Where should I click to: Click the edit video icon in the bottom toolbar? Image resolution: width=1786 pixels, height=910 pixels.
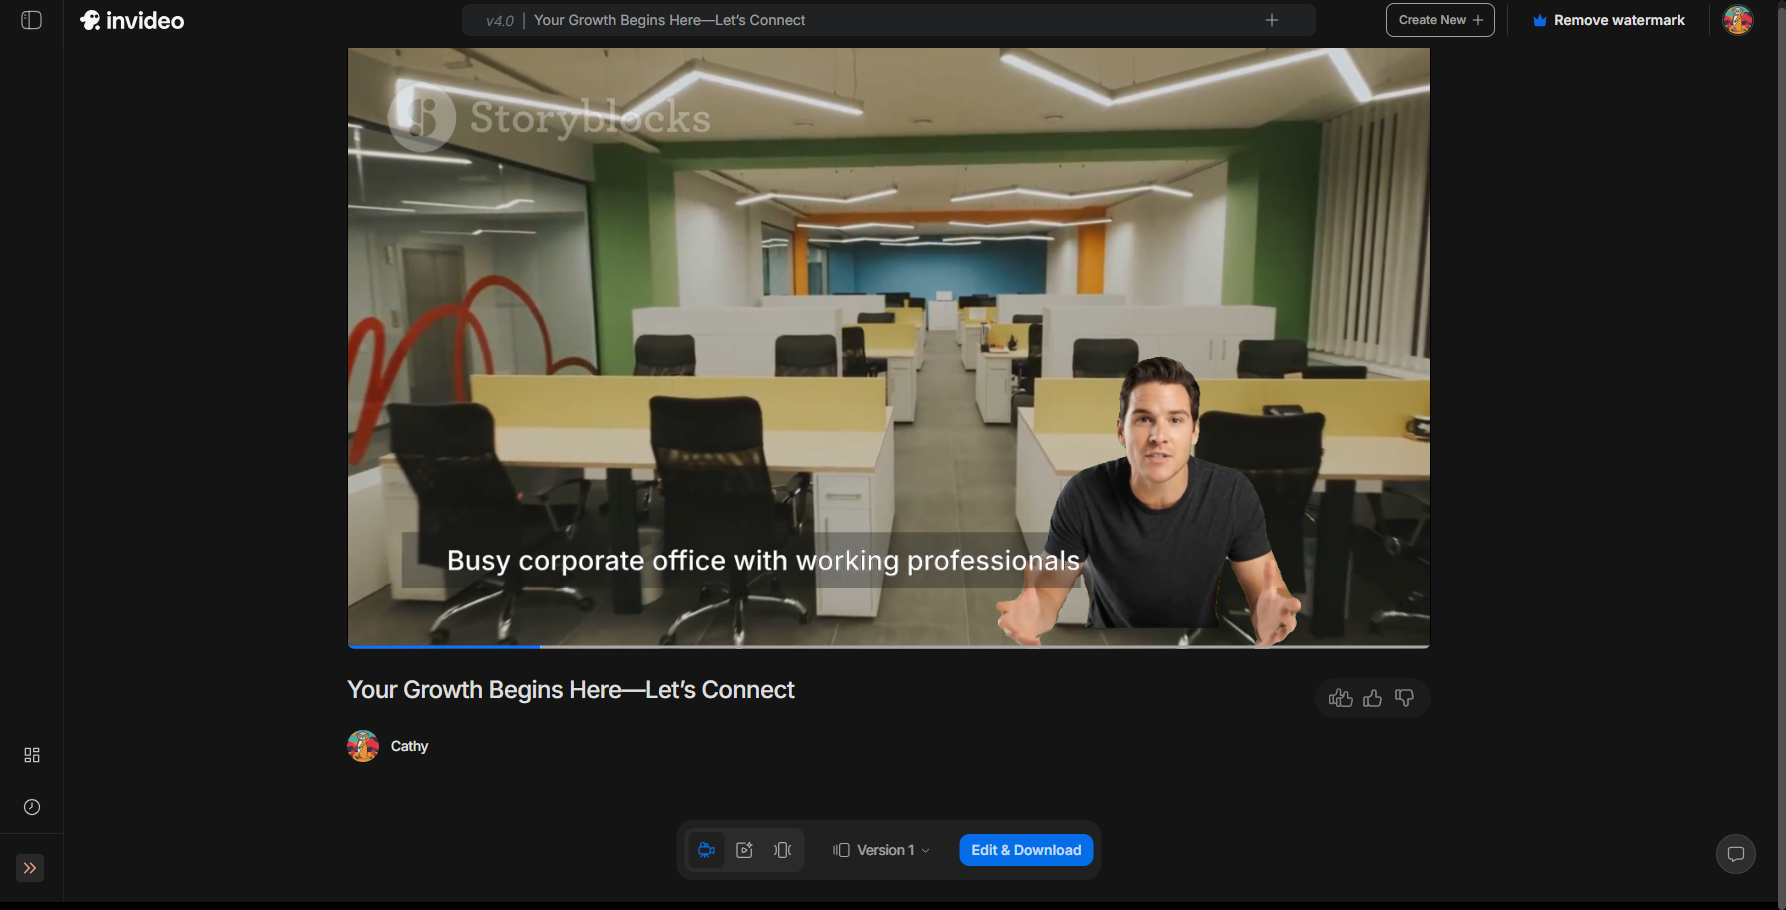pos(744,850)
